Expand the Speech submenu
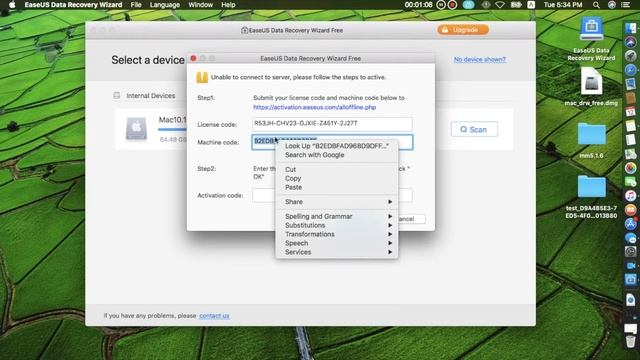The image size is (640, 360). click(x=337, y=243)
